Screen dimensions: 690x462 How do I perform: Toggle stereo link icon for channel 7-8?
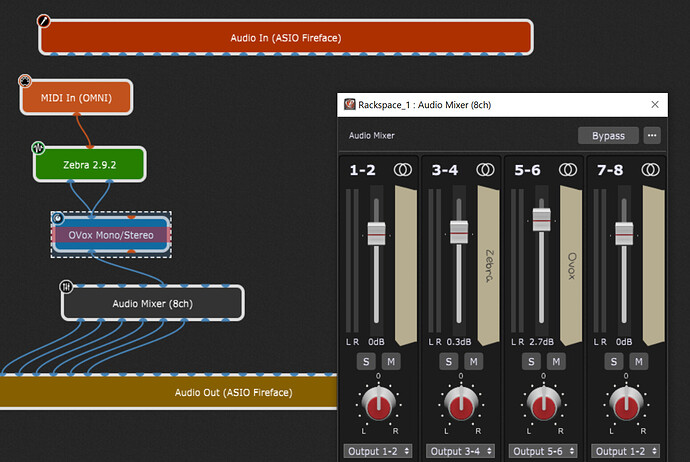pyautogui.click(x=650, y=170)
